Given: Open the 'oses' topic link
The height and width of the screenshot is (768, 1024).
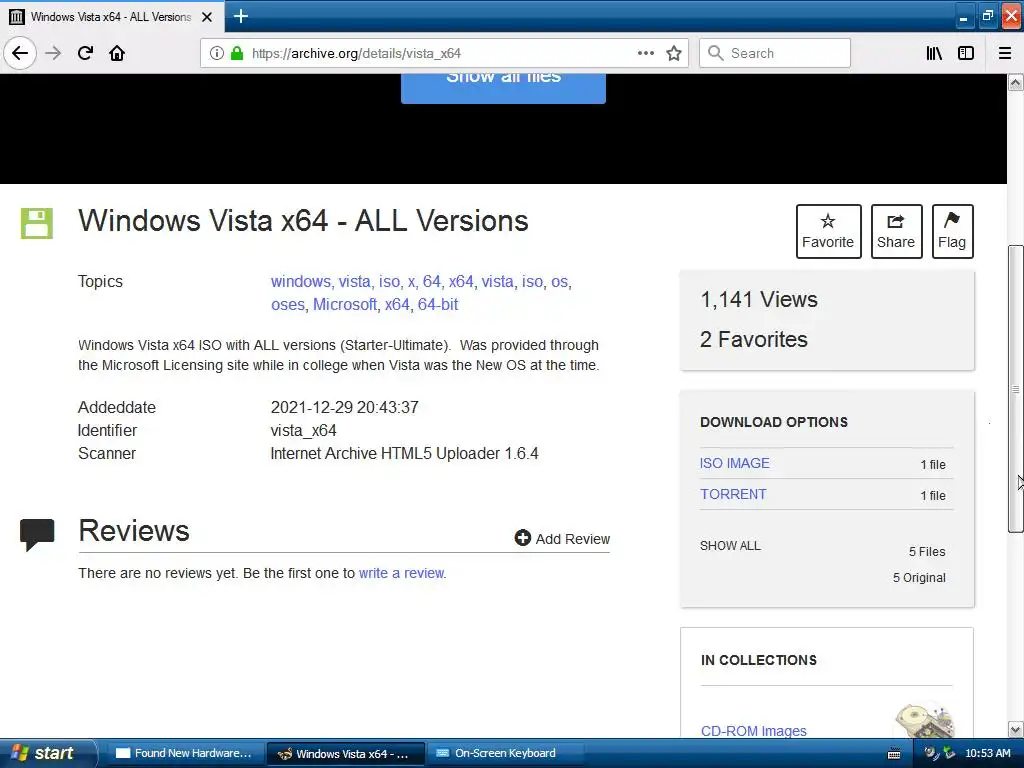Looking at the screenshot, I should point(288,304).
